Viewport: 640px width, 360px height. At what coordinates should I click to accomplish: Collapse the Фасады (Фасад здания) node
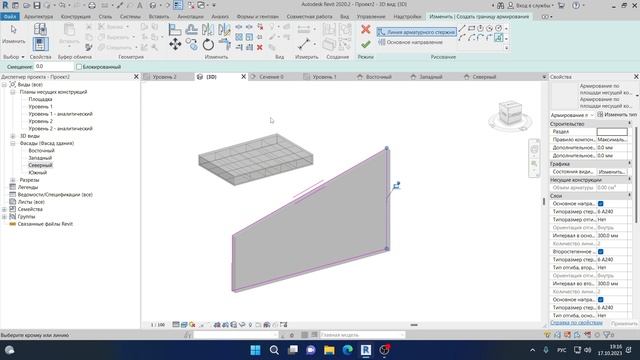click(x=13, y=143)
